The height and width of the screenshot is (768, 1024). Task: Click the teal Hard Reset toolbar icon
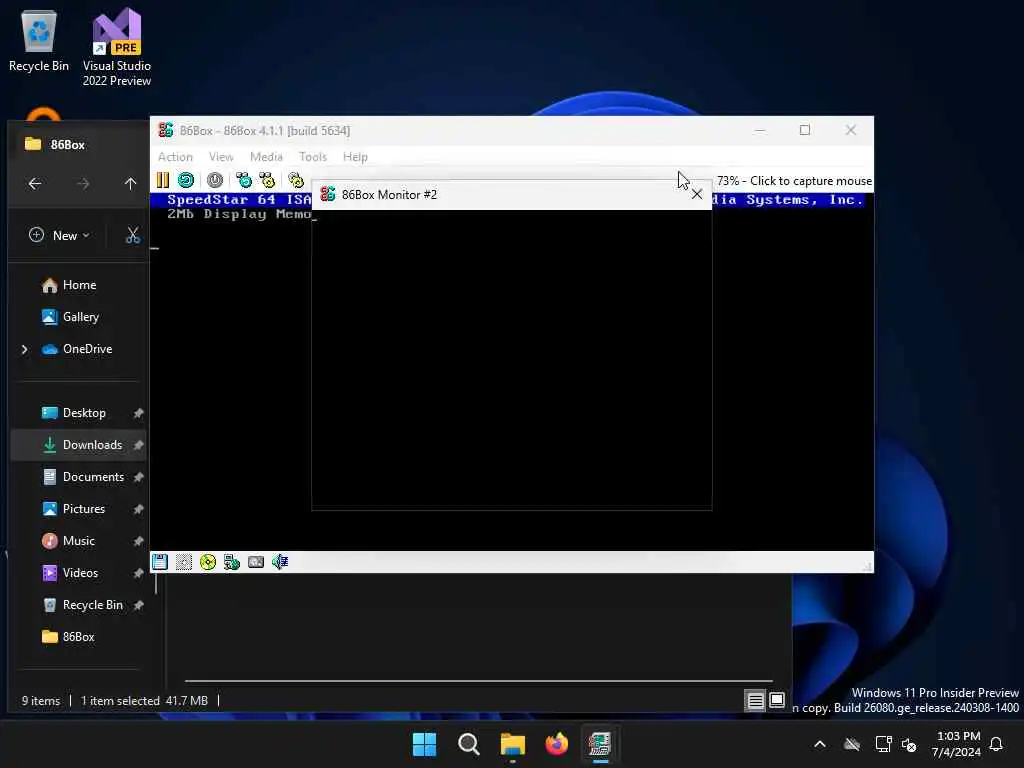[186, 180]
